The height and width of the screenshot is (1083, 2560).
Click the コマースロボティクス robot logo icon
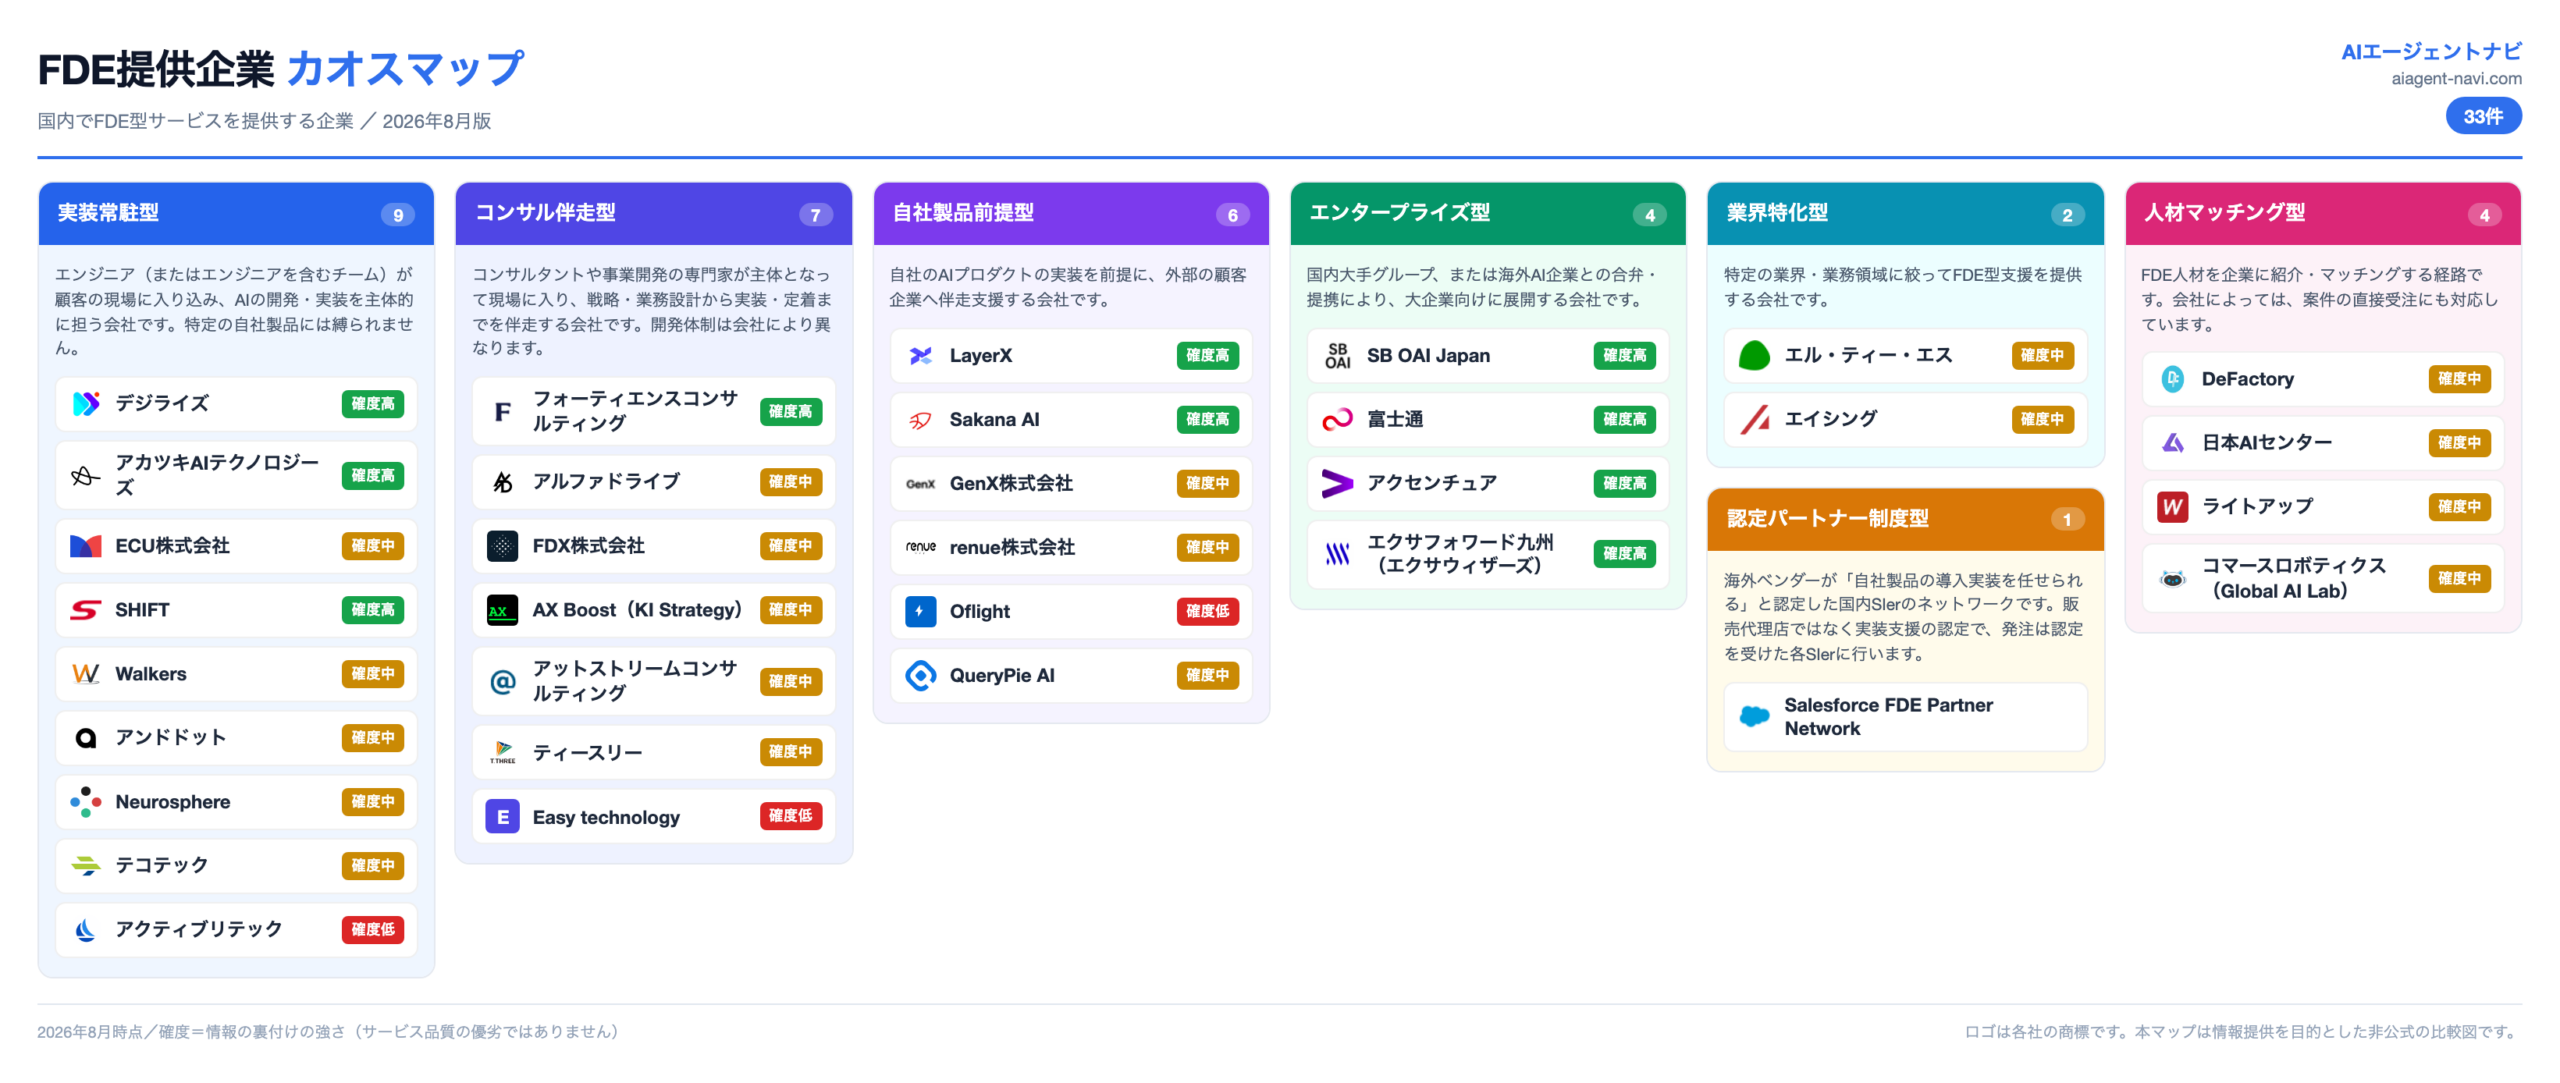coord(2173,579)
